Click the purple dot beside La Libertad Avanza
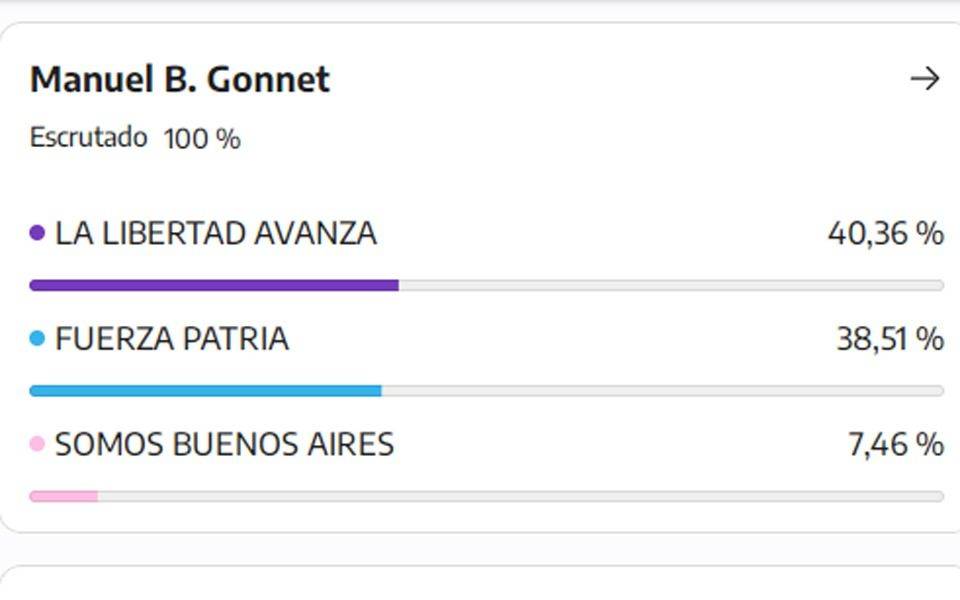Image resolution: width=960 pixels, height=600 pixels. [37, 233]
